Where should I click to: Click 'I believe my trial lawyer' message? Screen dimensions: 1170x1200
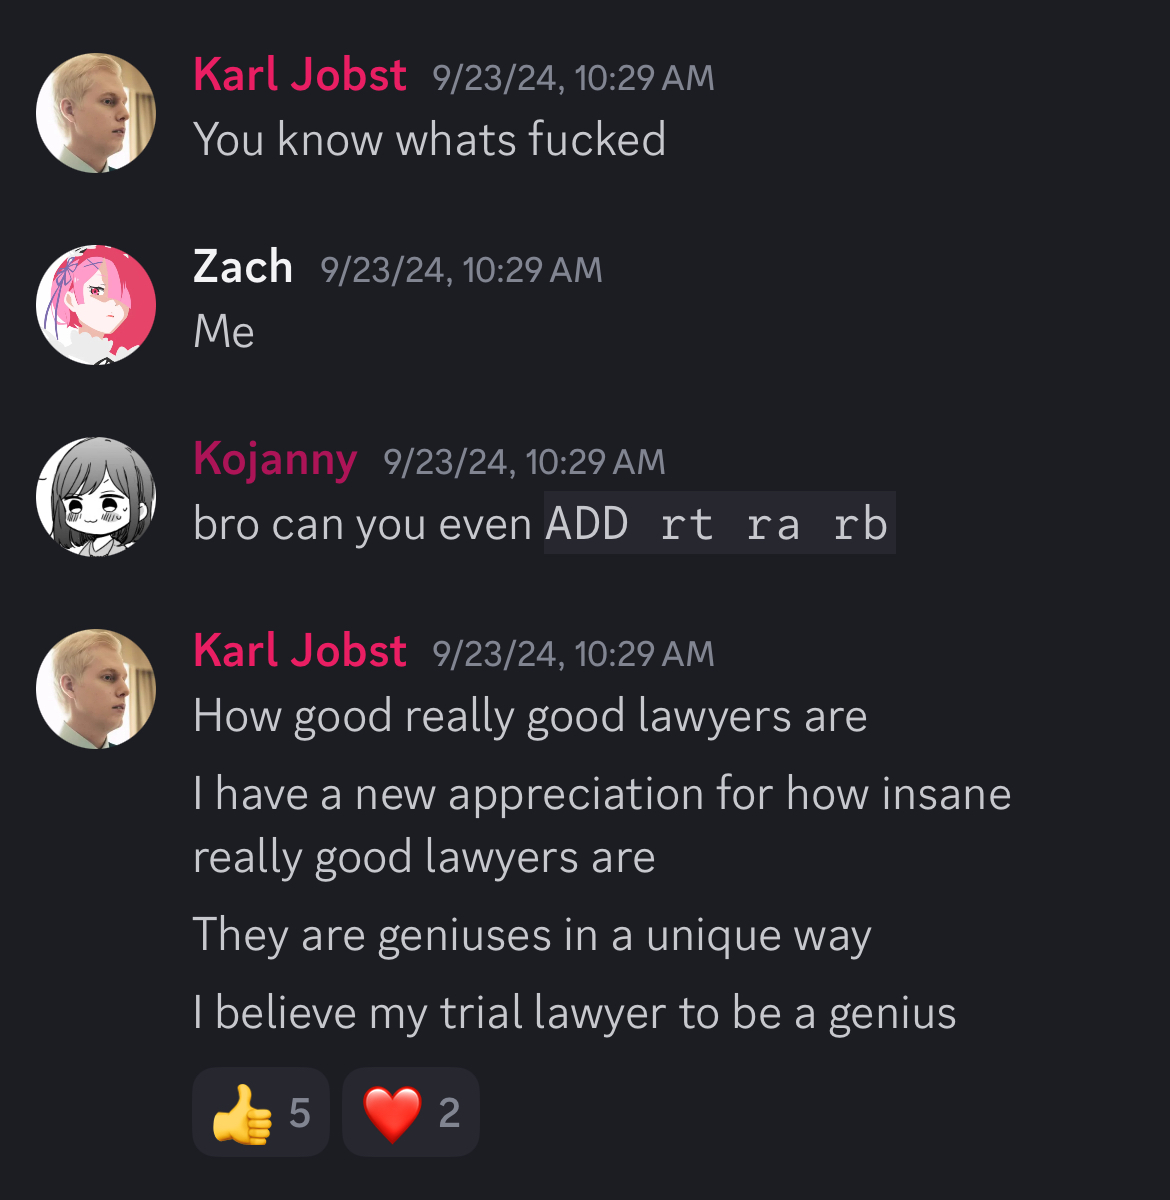[575, 1013]
